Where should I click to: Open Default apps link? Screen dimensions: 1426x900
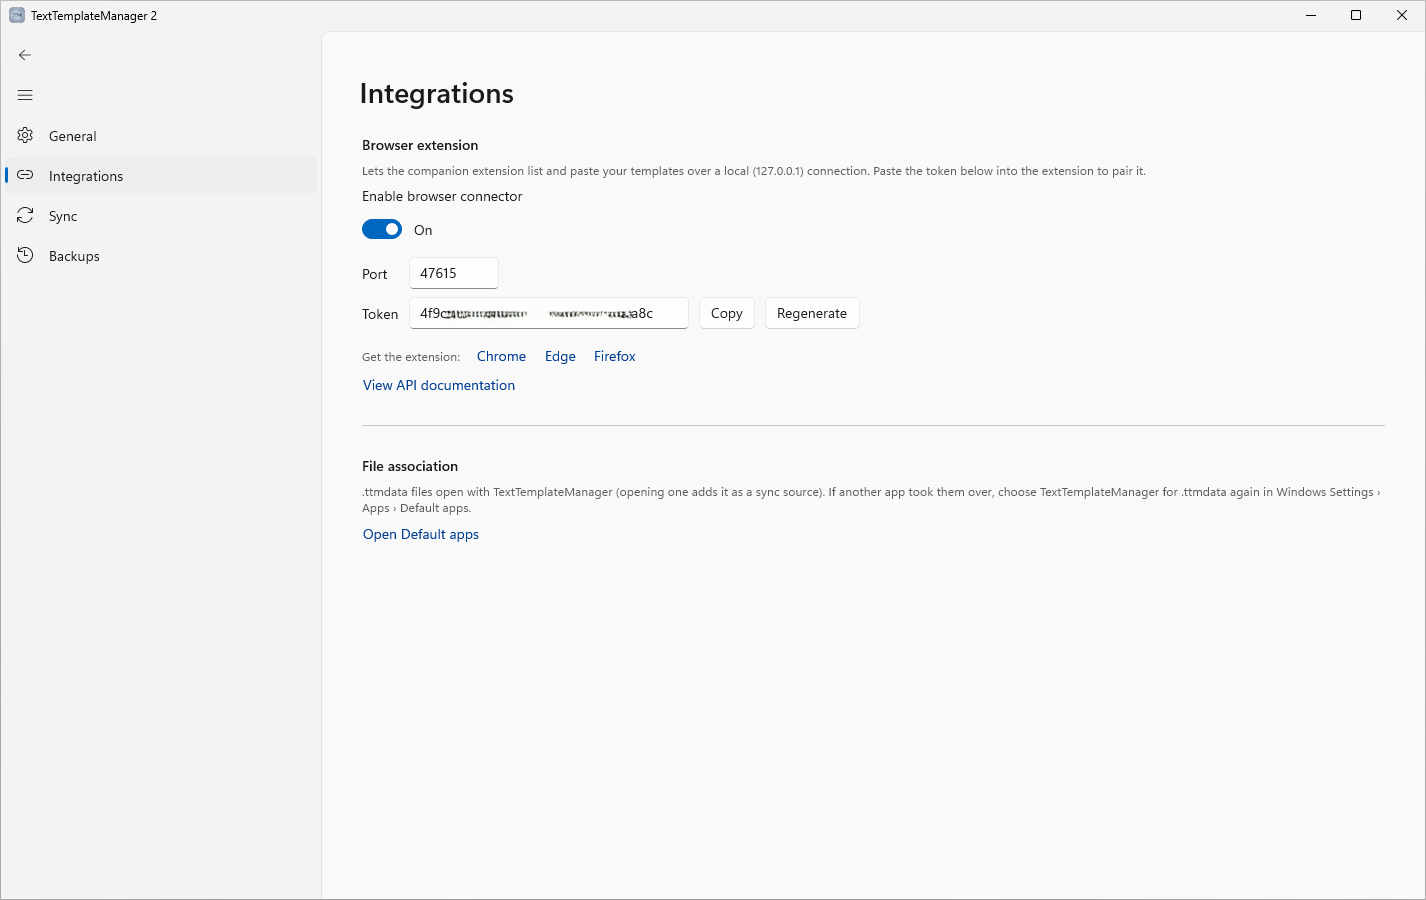pyautogui.click(x=421, y=534)
